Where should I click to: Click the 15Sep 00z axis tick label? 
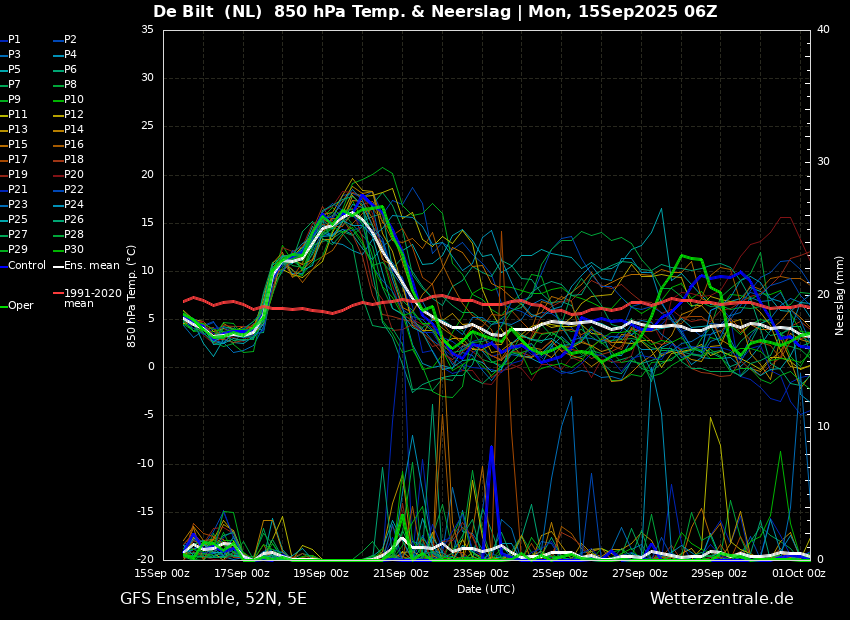tap(163, 573)
